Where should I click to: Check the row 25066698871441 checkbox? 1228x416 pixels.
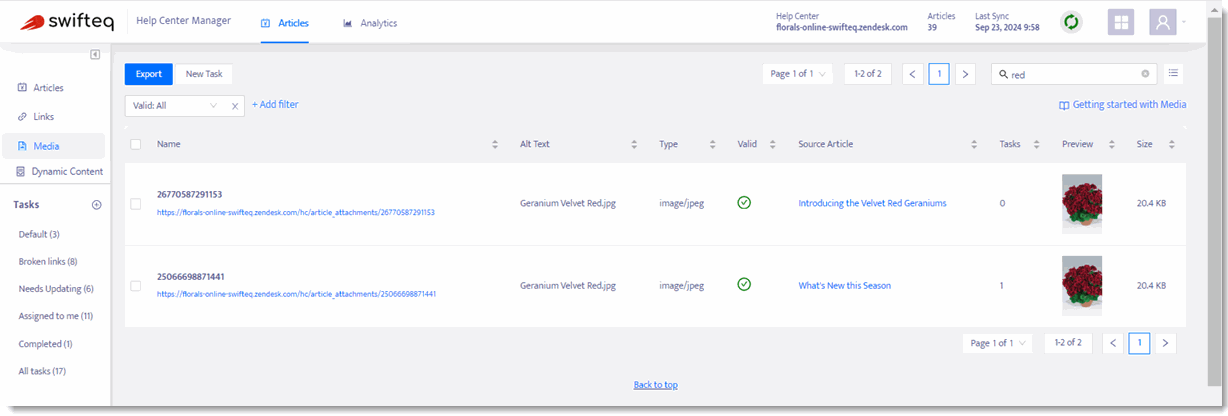point(136,286)
